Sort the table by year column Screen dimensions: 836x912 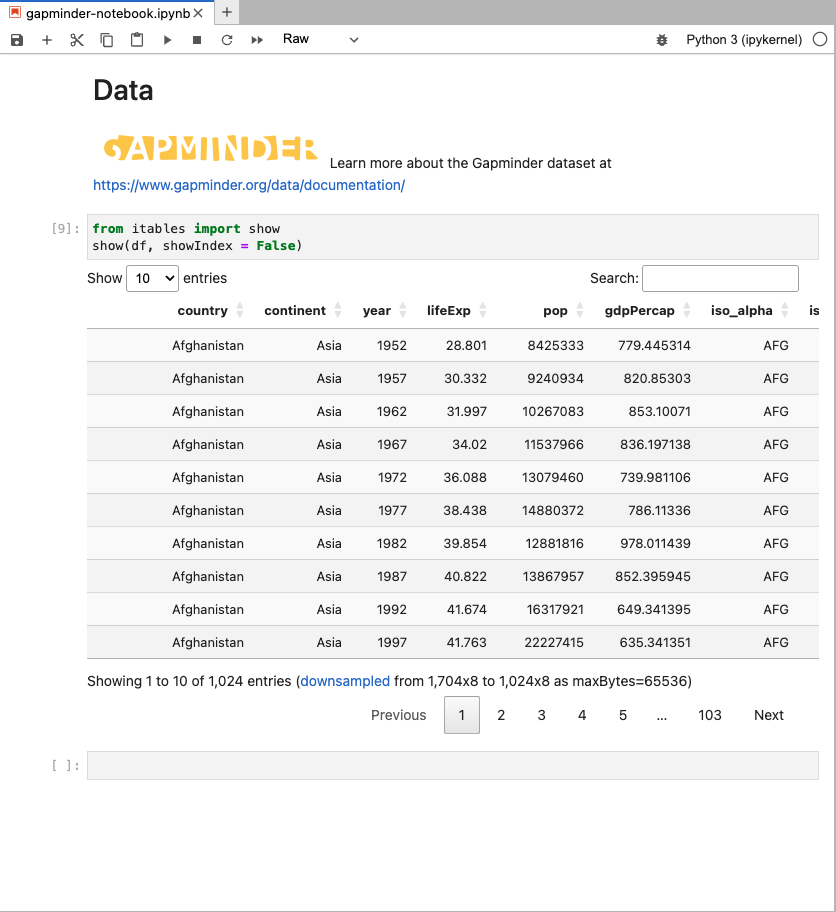click(377, 310)
